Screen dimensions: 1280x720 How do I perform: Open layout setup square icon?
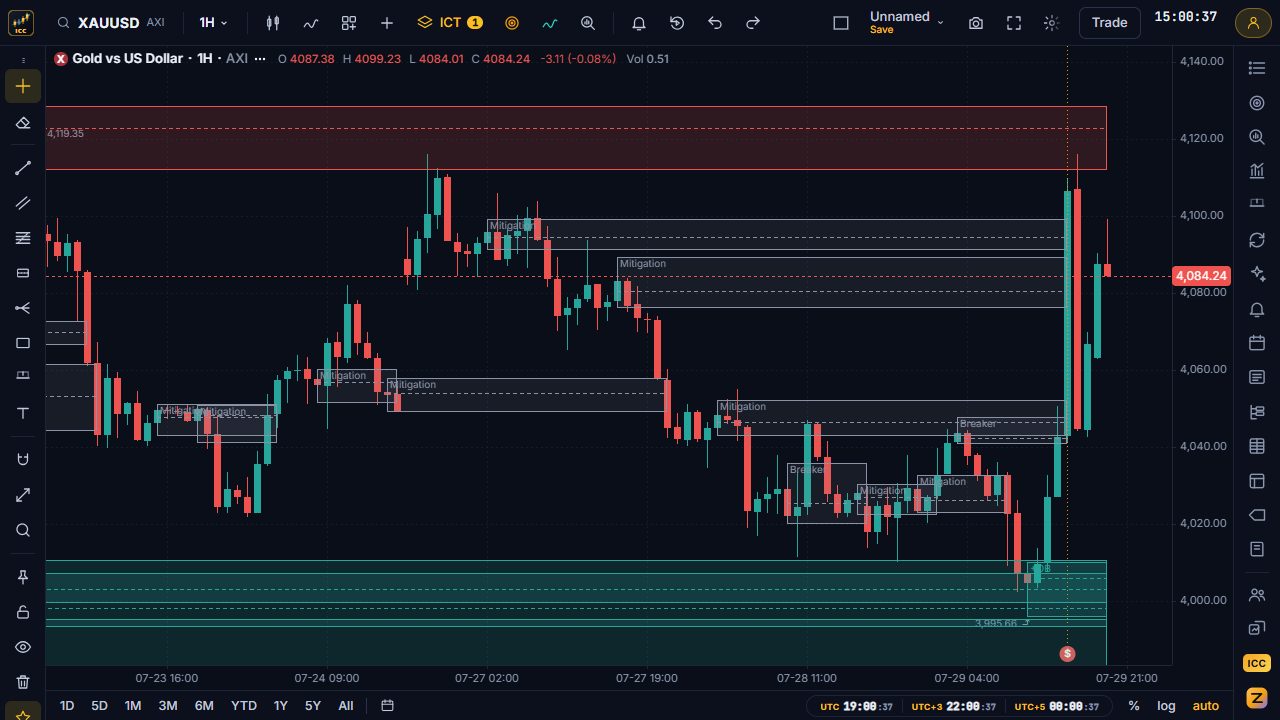(841, 22)
